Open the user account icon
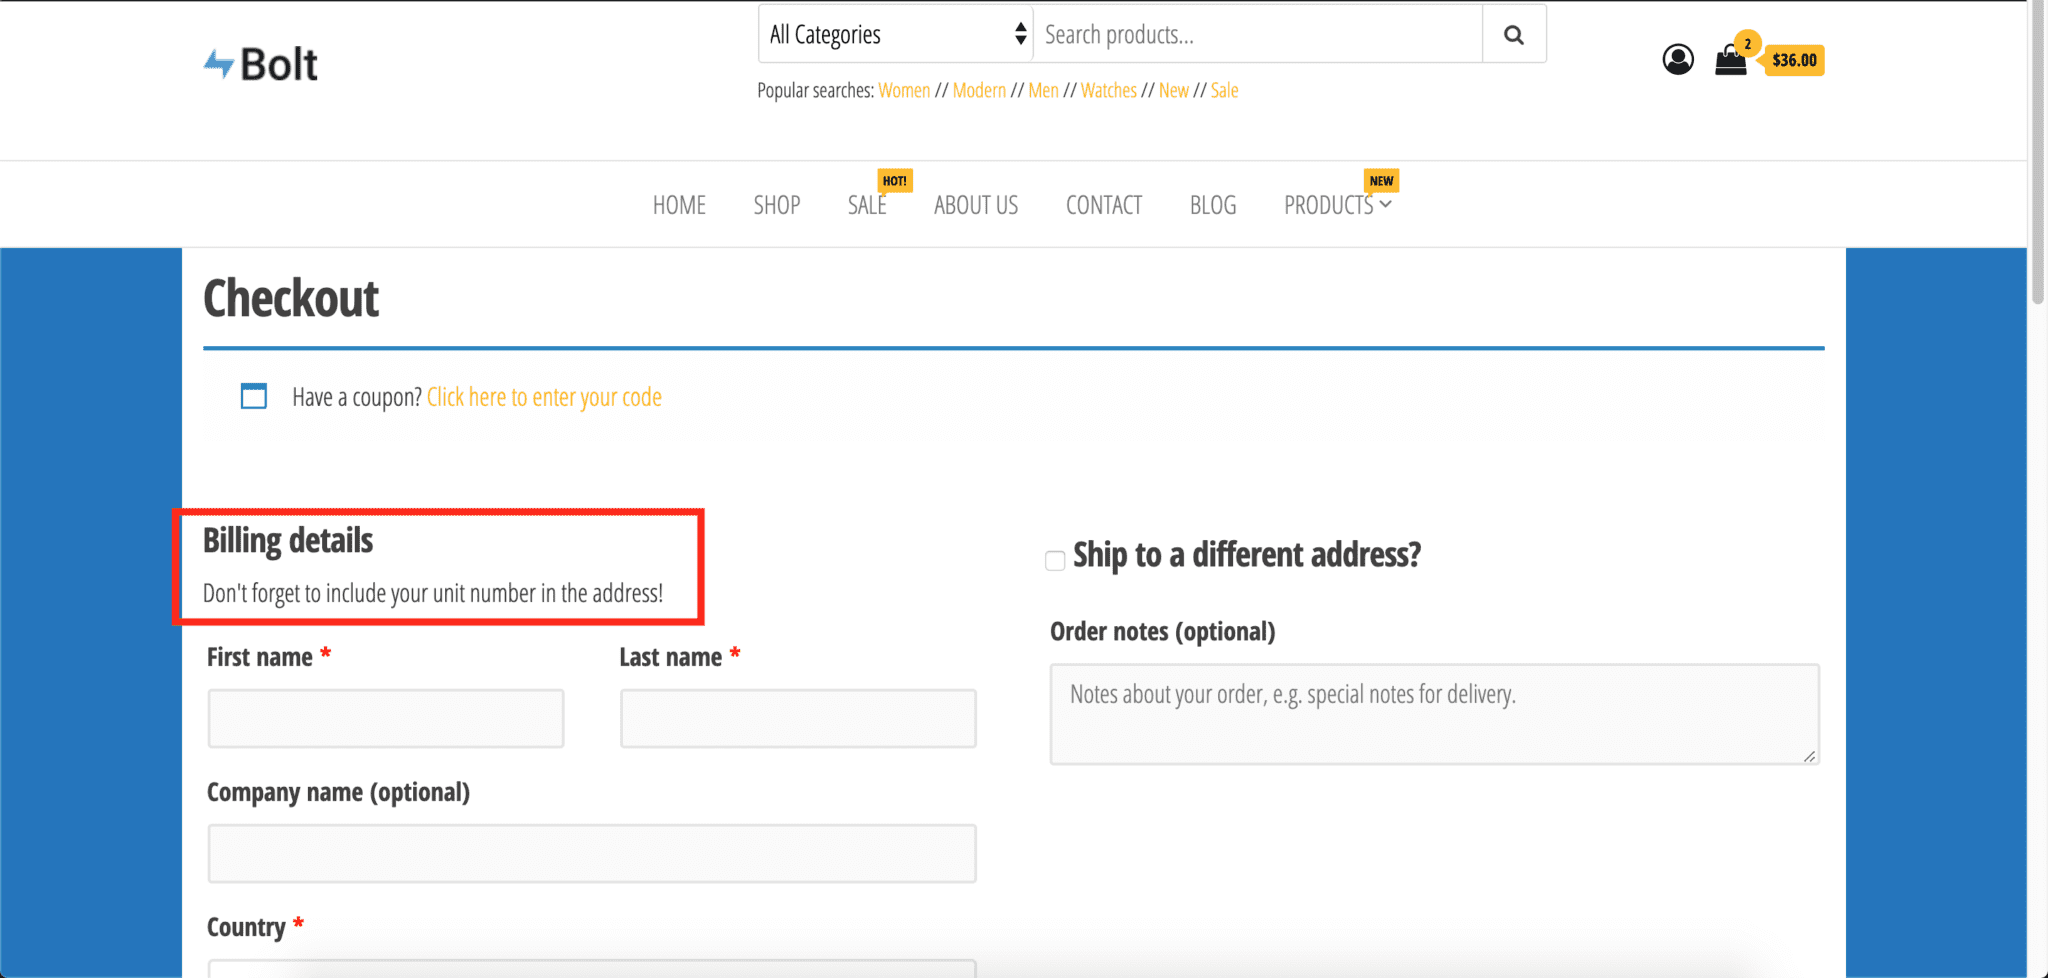Viewport: 2048px width, 978px height. [x=1678, y=60]
